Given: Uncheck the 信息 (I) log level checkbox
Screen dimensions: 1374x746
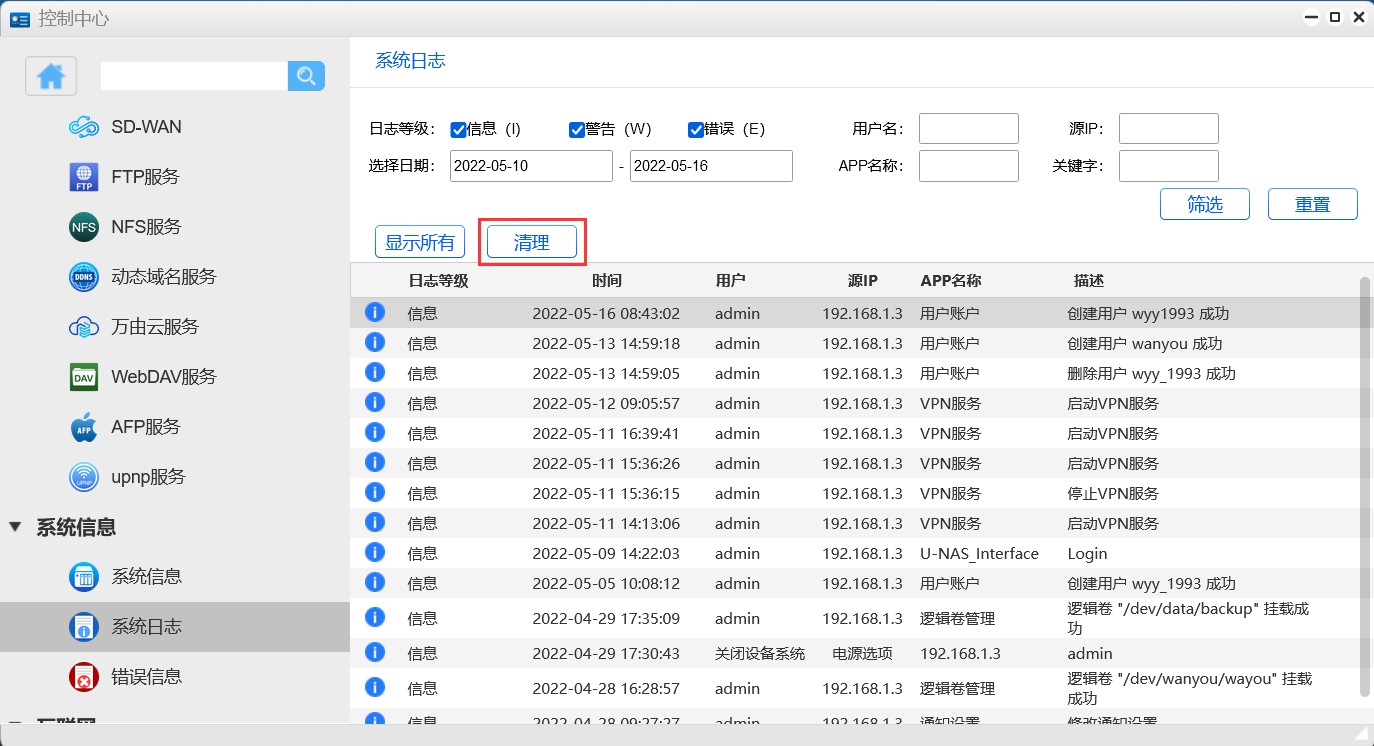Looking at the screenshot, I should [x=459, y=129].
